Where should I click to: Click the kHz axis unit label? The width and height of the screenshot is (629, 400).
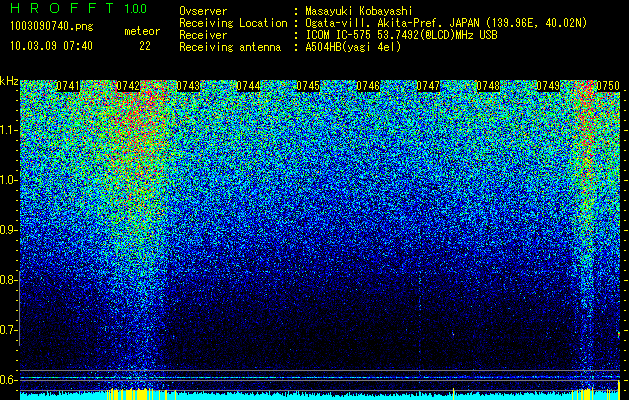point(9,81)
